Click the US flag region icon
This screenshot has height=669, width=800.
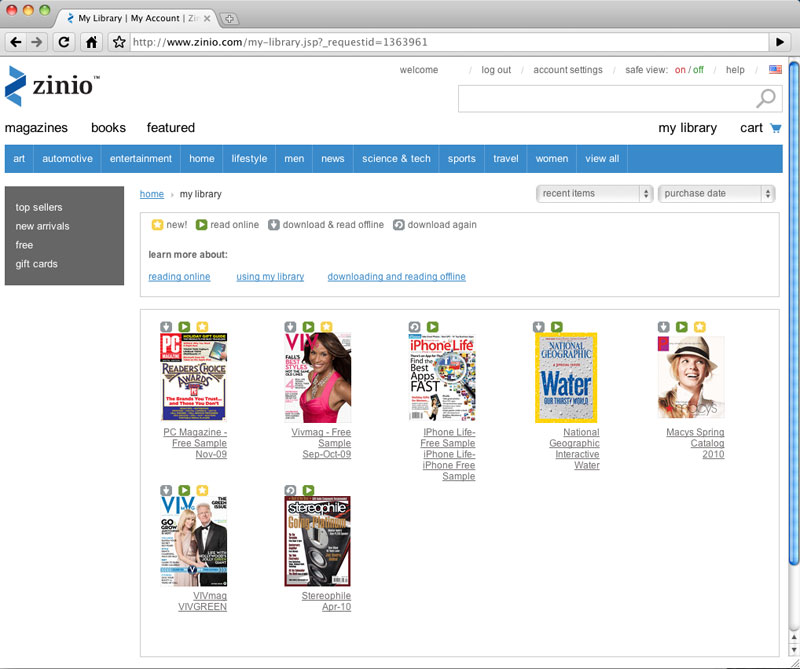(x=775, y=69)
